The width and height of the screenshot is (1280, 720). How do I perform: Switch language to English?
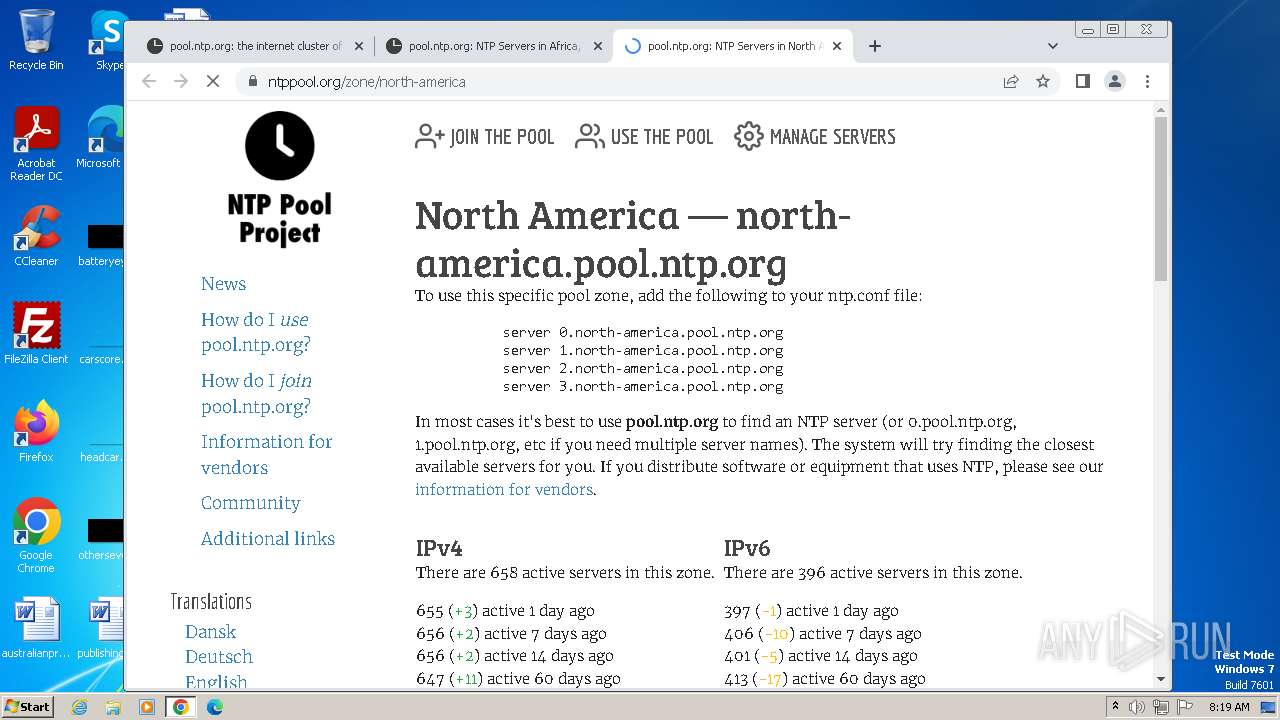[x=216, y=681]
